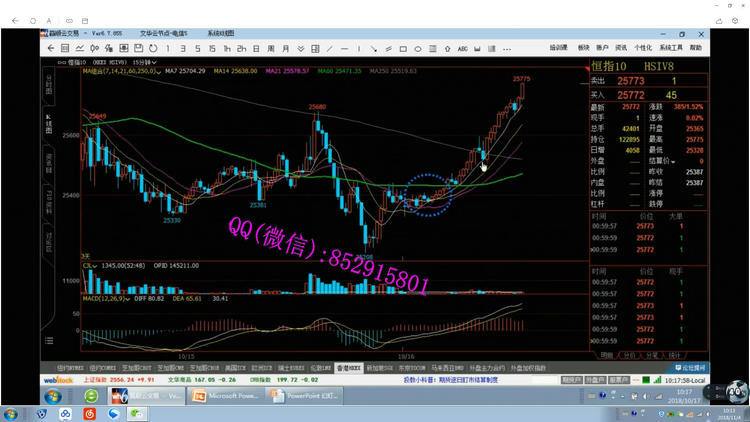Open the 分时图 side tab

(48, 84)
